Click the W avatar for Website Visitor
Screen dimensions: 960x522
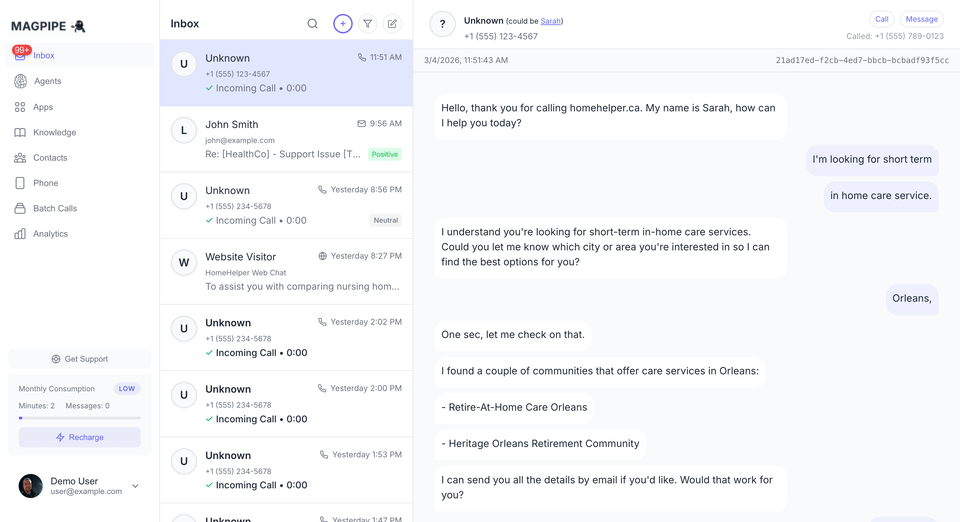[184, 263]
